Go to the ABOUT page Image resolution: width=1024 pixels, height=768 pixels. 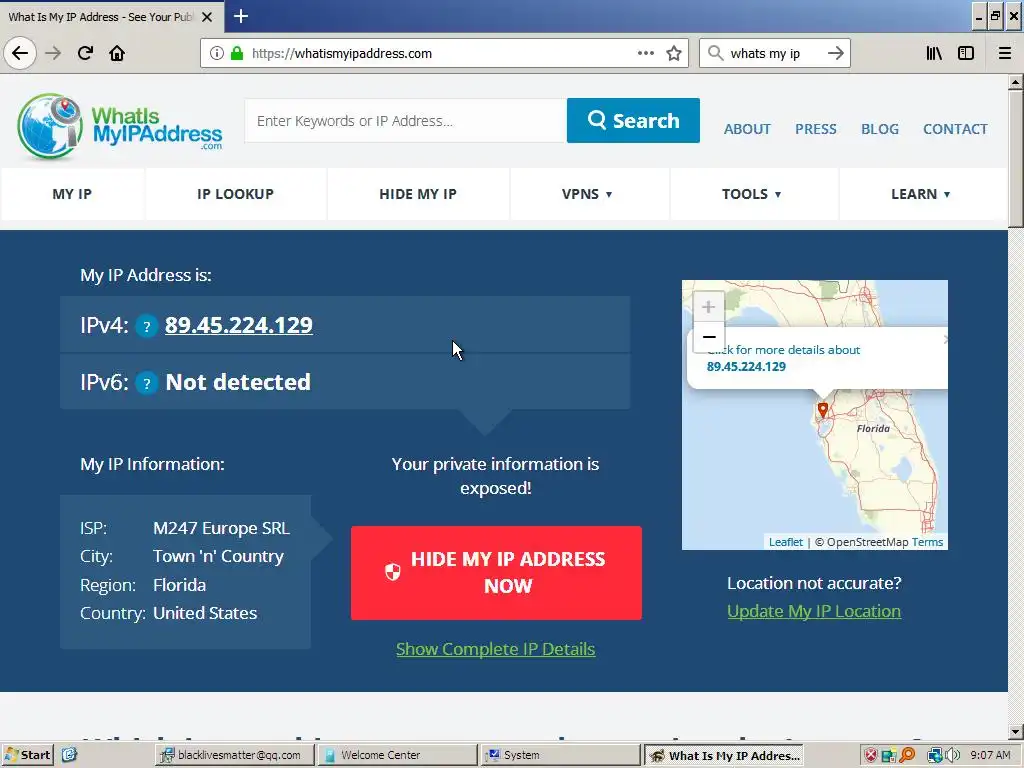click(x=747, y=129)
